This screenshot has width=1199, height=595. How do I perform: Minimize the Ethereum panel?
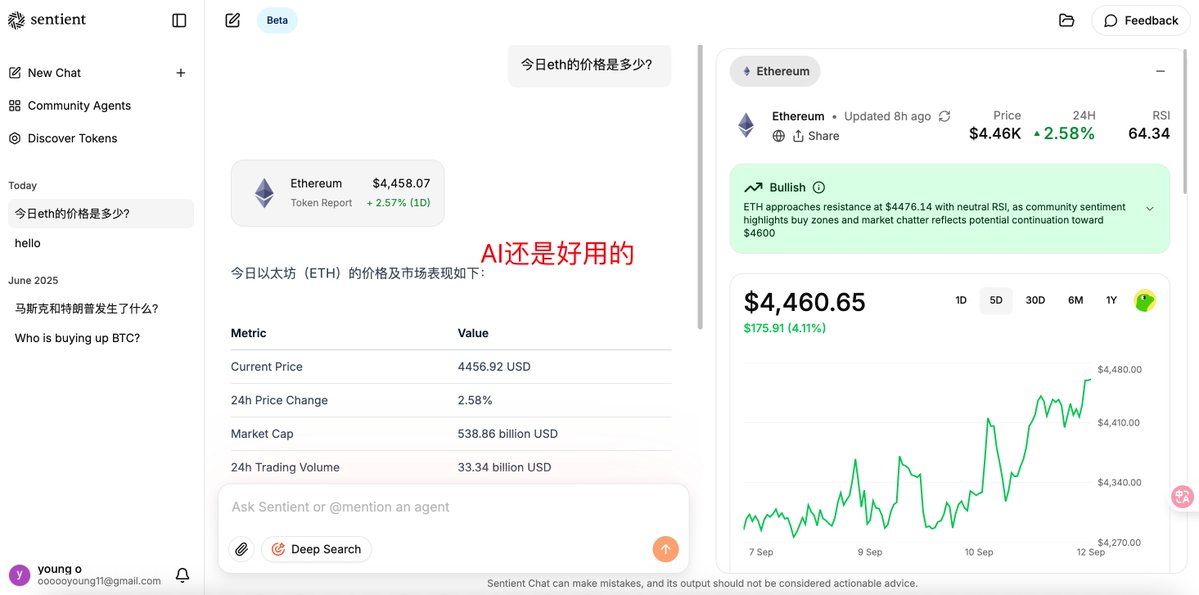1160,71
